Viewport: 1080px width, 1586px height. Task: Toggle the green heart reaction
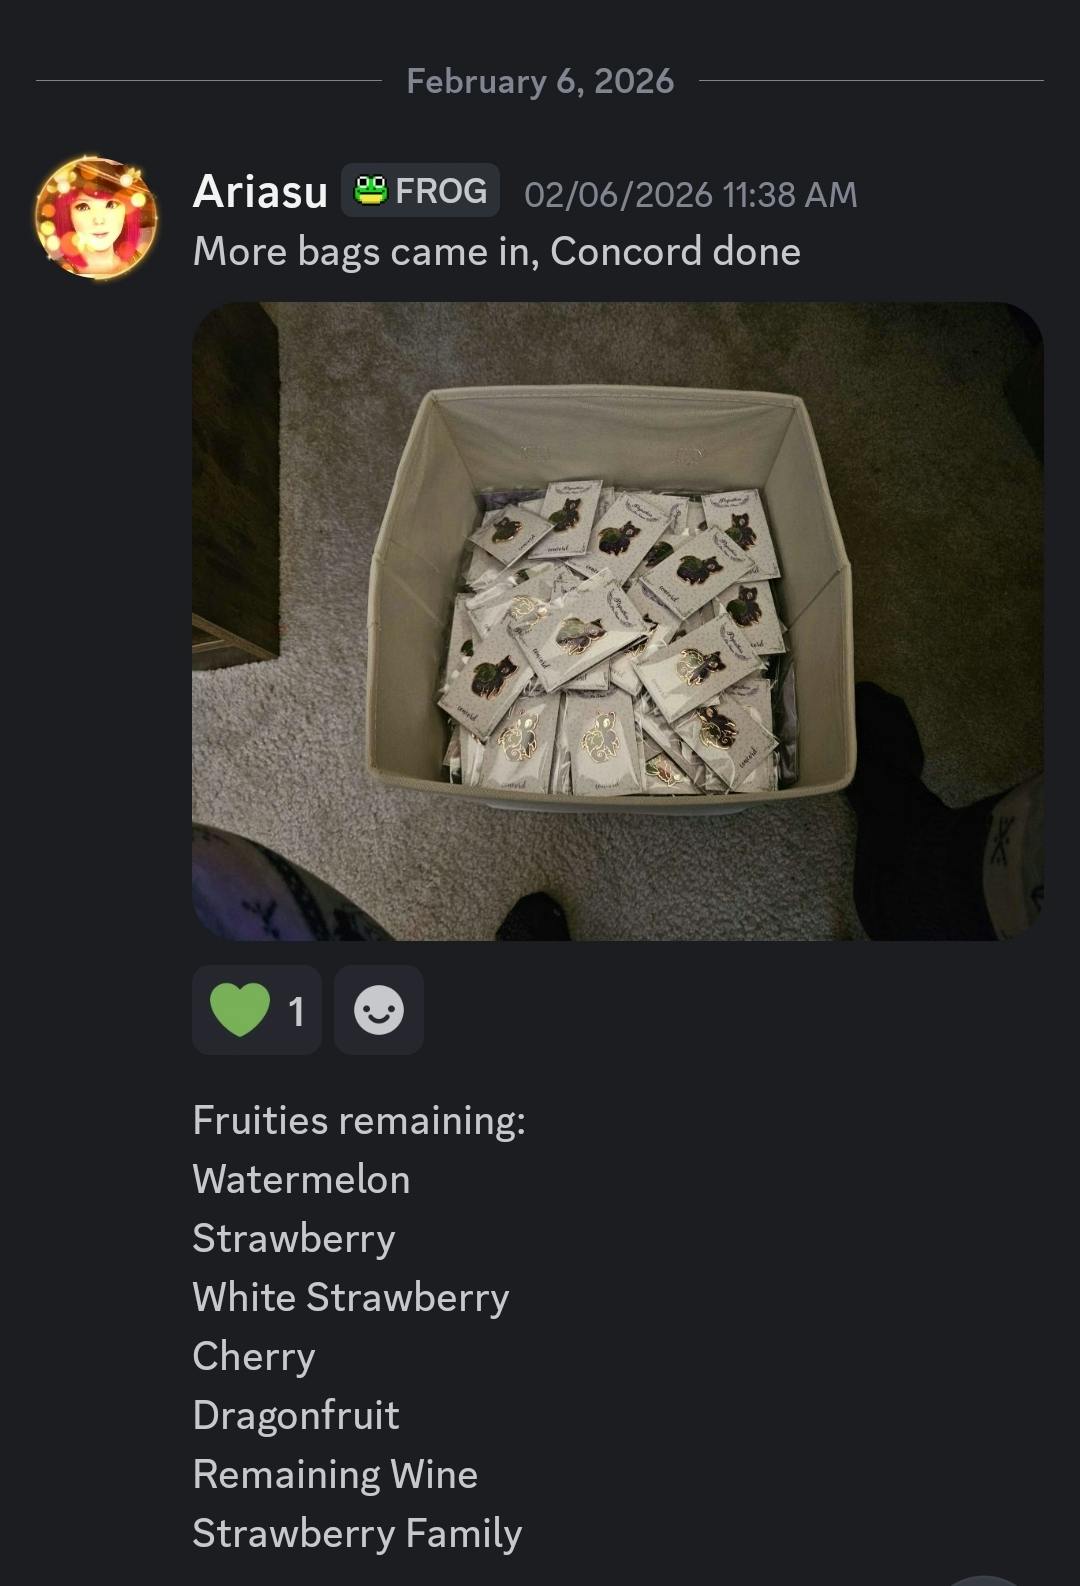coord(240,1010)
